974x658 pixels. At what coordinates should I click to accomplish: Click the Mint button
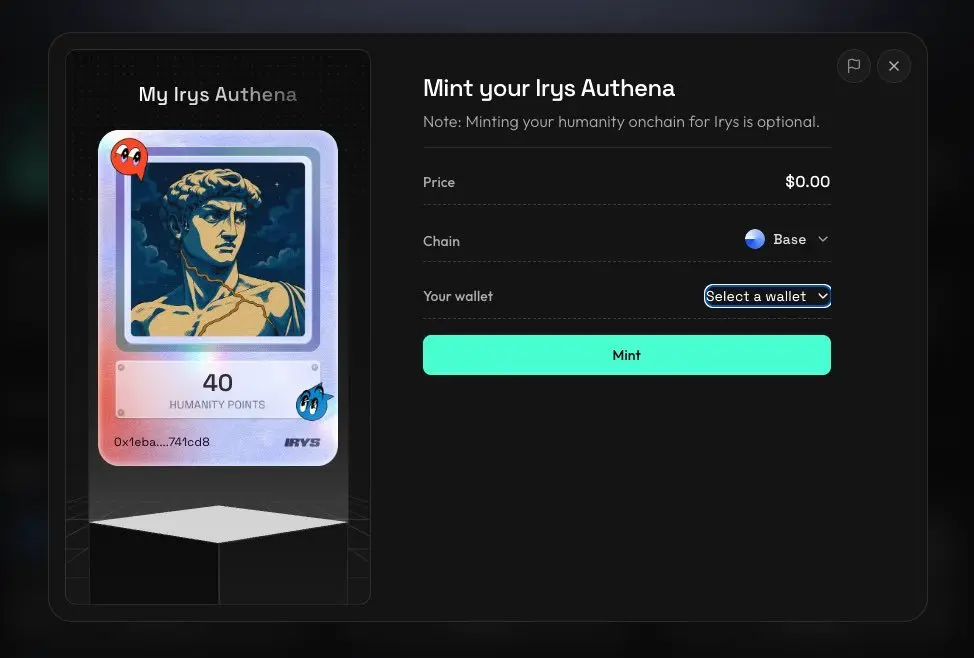pyautogui.click(x=627, y=355)
